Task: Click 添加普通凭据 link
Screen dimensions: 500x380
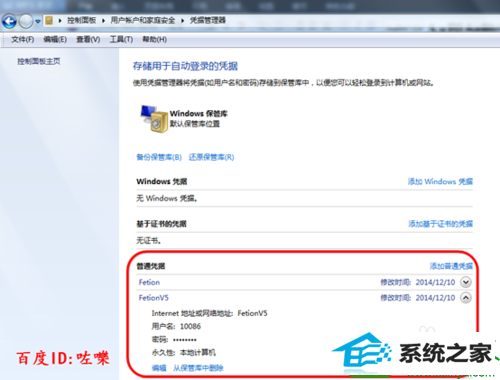Action: (x=451, y=266)
